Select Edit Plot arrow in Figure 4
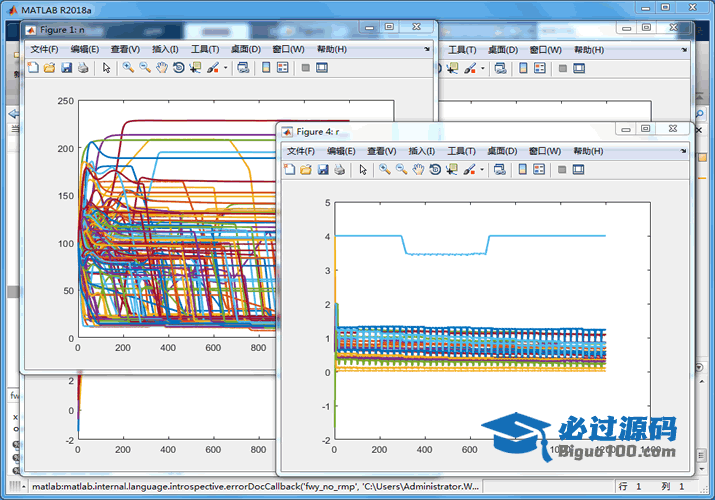The image size is (715, 500). [x=363, y=170]
